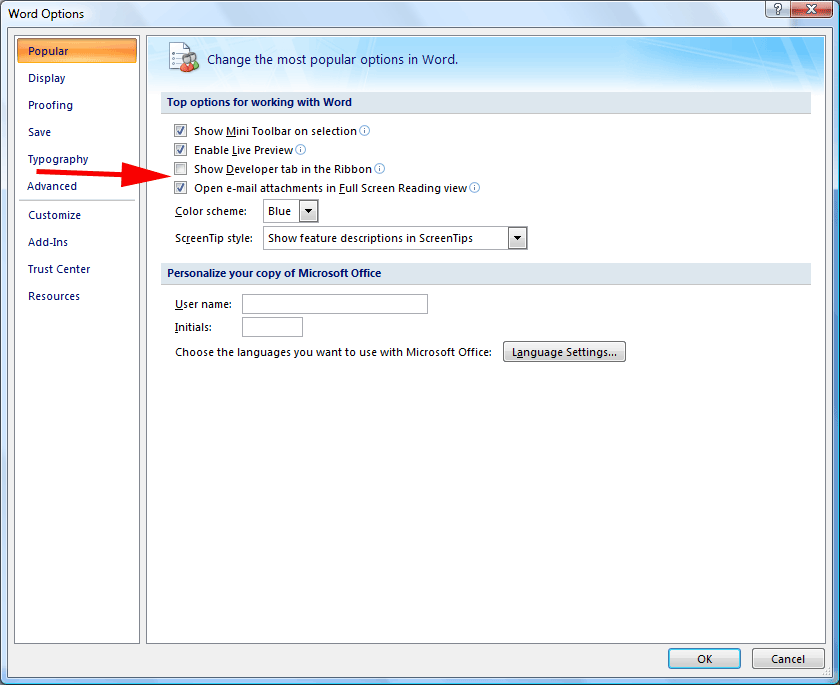Viewport: 840px width, 685px height.
Task: Open the Proofing options
Action: tap(50, 105)
